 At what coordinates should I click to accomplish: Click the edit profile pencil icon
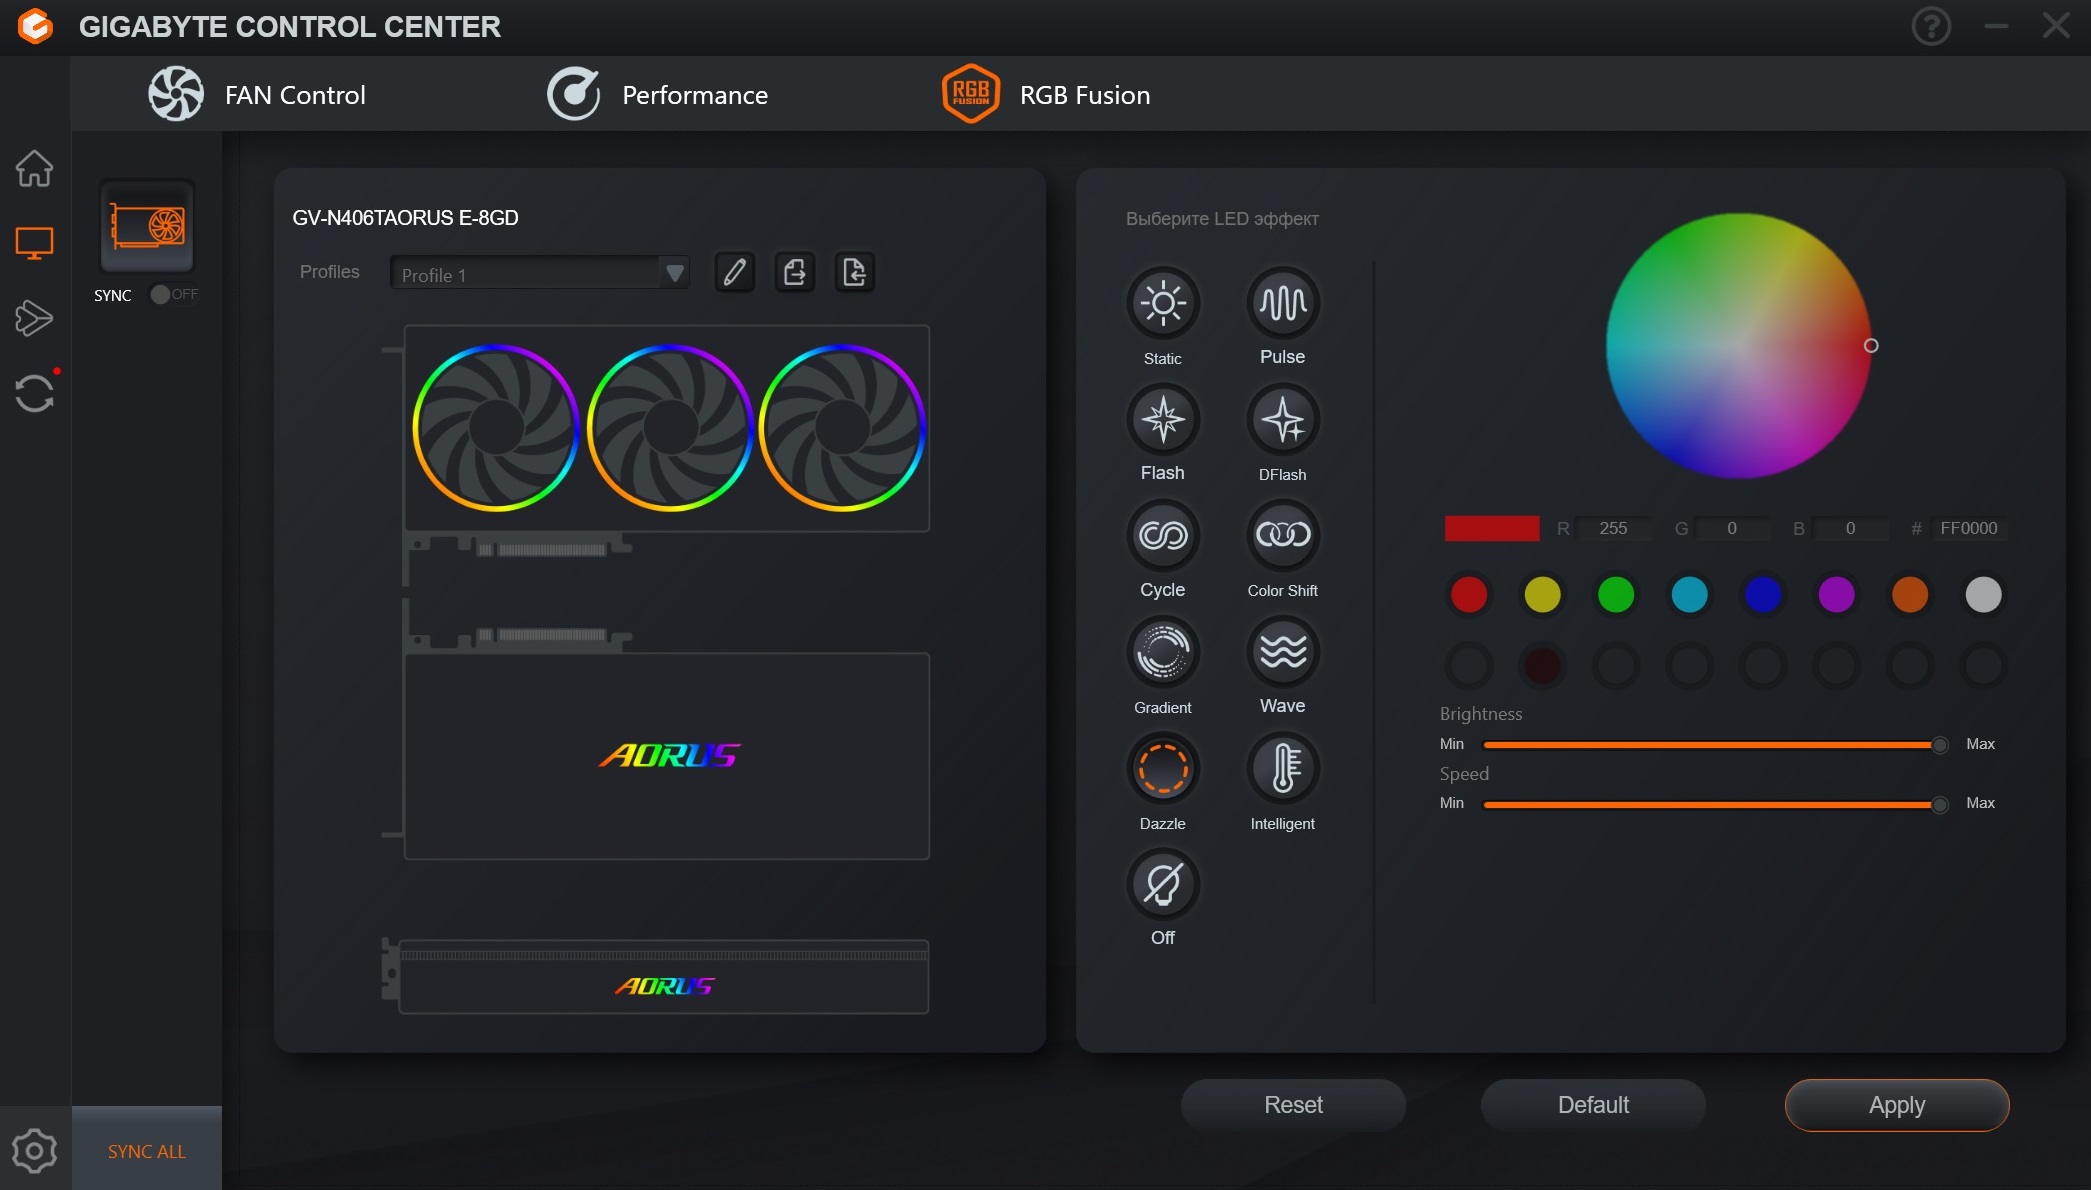[x=734, y=272]
